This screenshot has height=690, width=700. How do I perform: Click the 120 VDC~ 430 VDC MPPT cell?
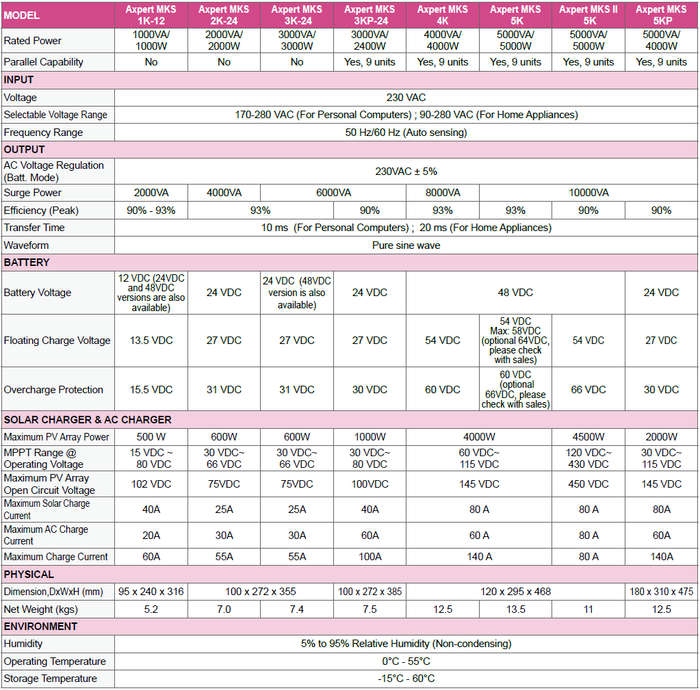tap(588, 458)
